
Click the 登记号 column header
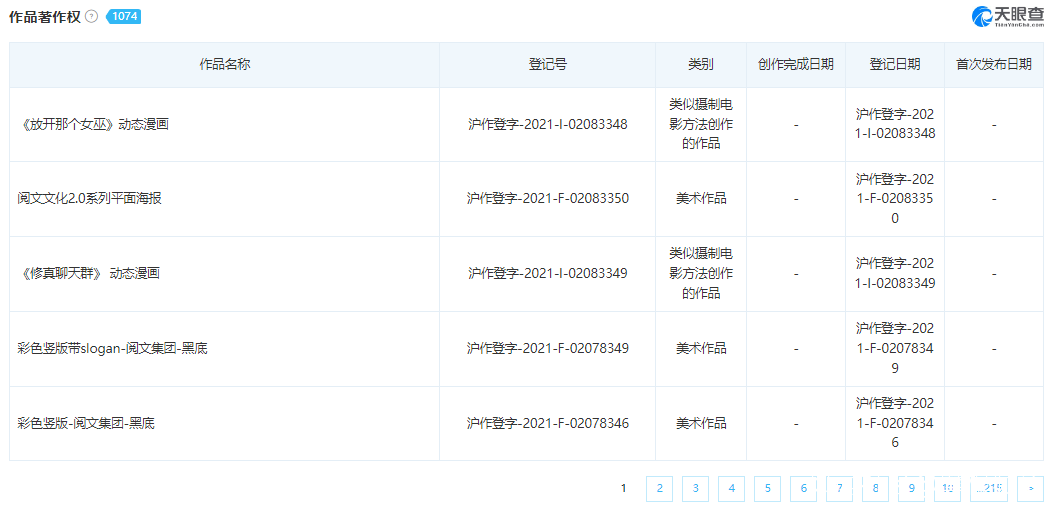[x=548, y=64]
